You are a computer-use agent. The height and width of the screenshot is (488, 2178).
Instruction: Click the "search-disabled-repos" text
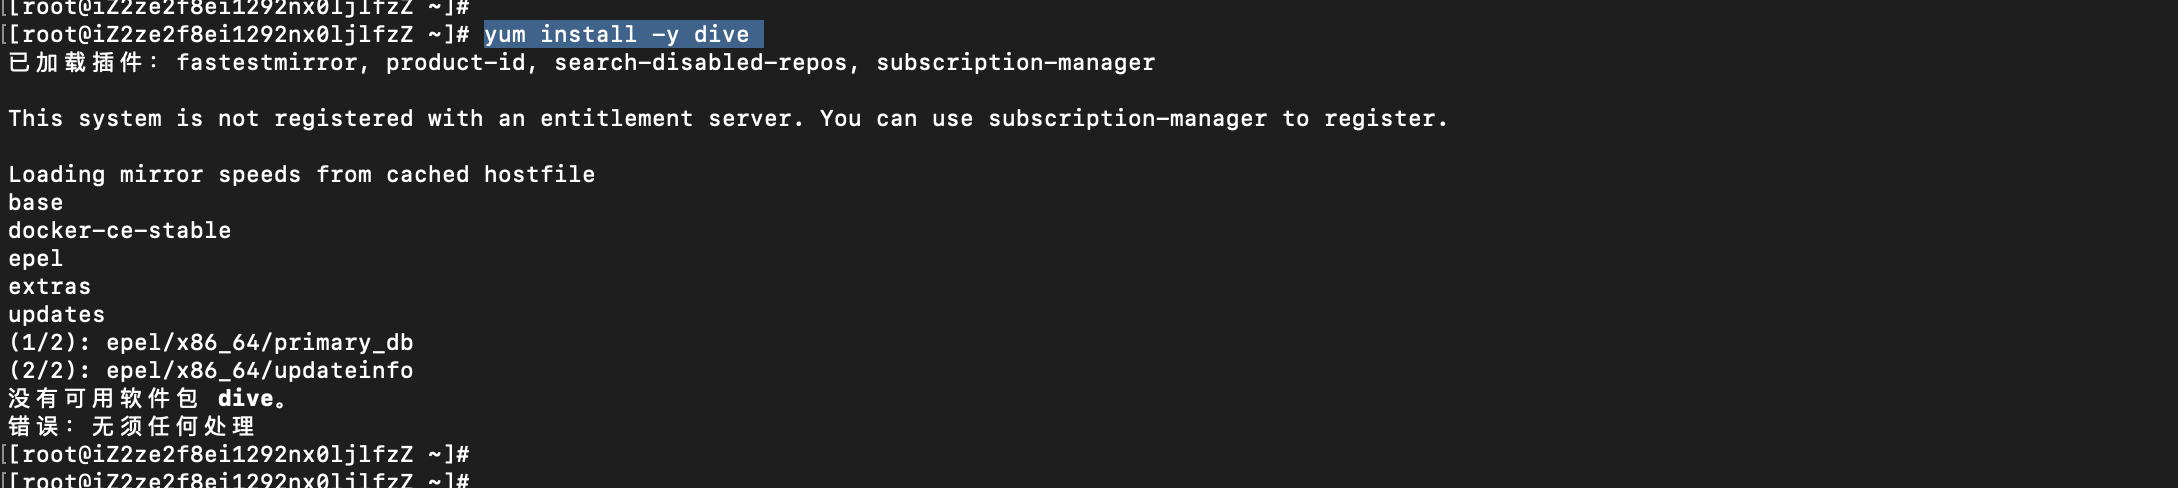(x=700, y=63)
